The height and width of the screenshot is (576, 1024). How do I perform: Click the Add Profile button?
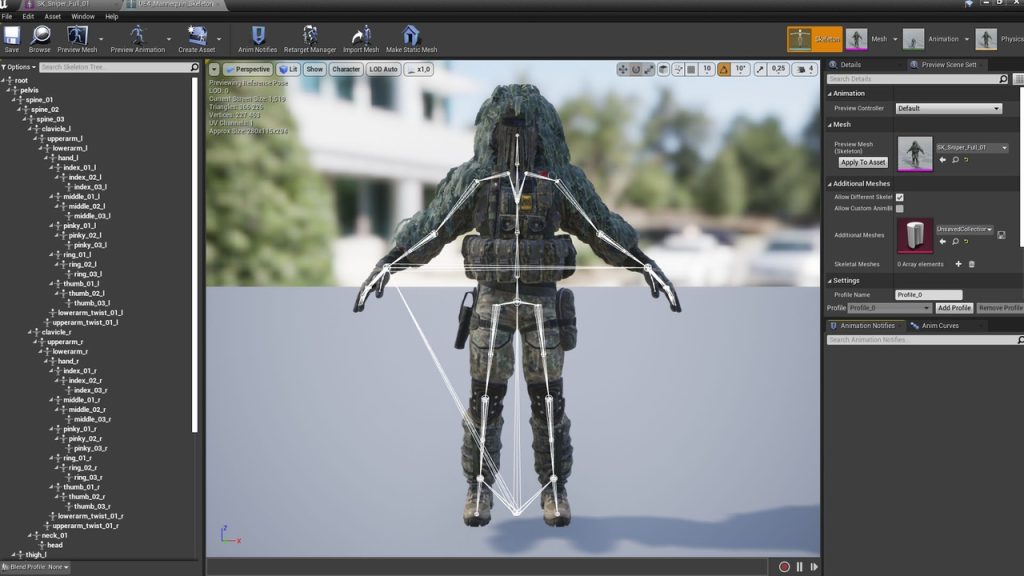pos(953,308)
